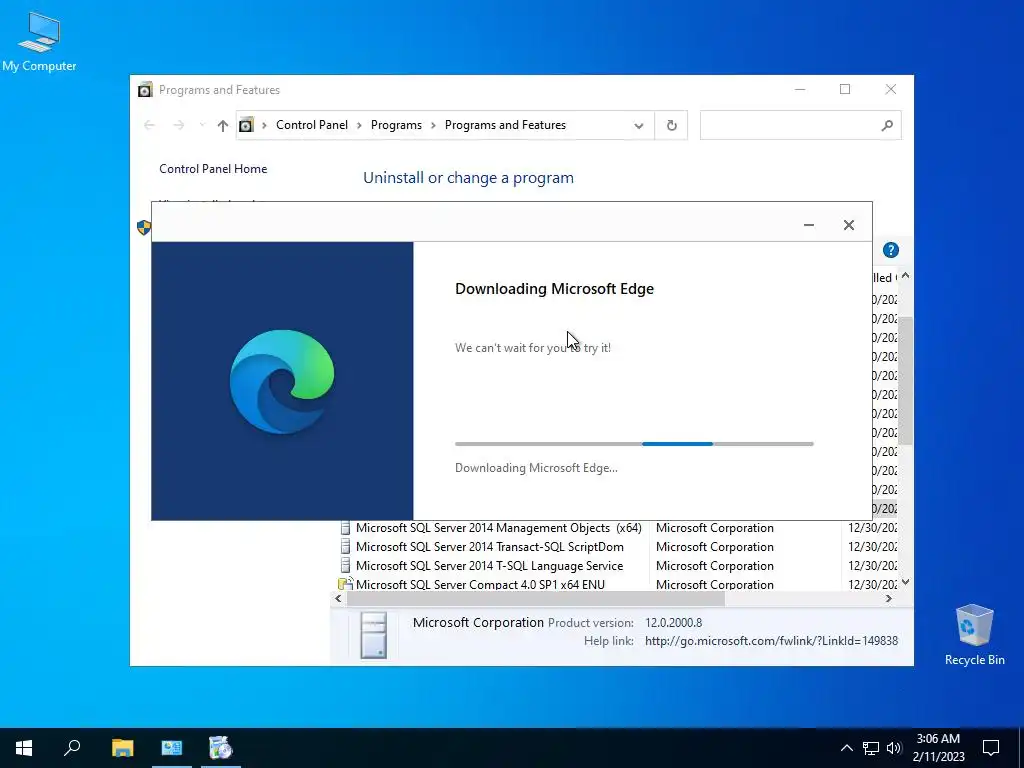Click the horizontal scrollbar thumb
This screenshot has width=1024, height=768.
click(x=536, y=599)
